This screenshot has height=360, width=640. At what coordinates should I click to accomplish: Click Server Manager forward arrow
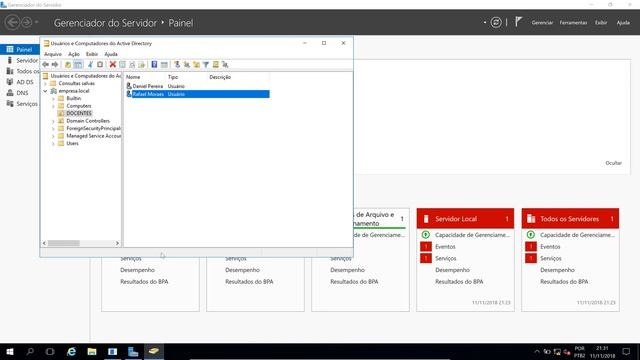tap(26, 22)
